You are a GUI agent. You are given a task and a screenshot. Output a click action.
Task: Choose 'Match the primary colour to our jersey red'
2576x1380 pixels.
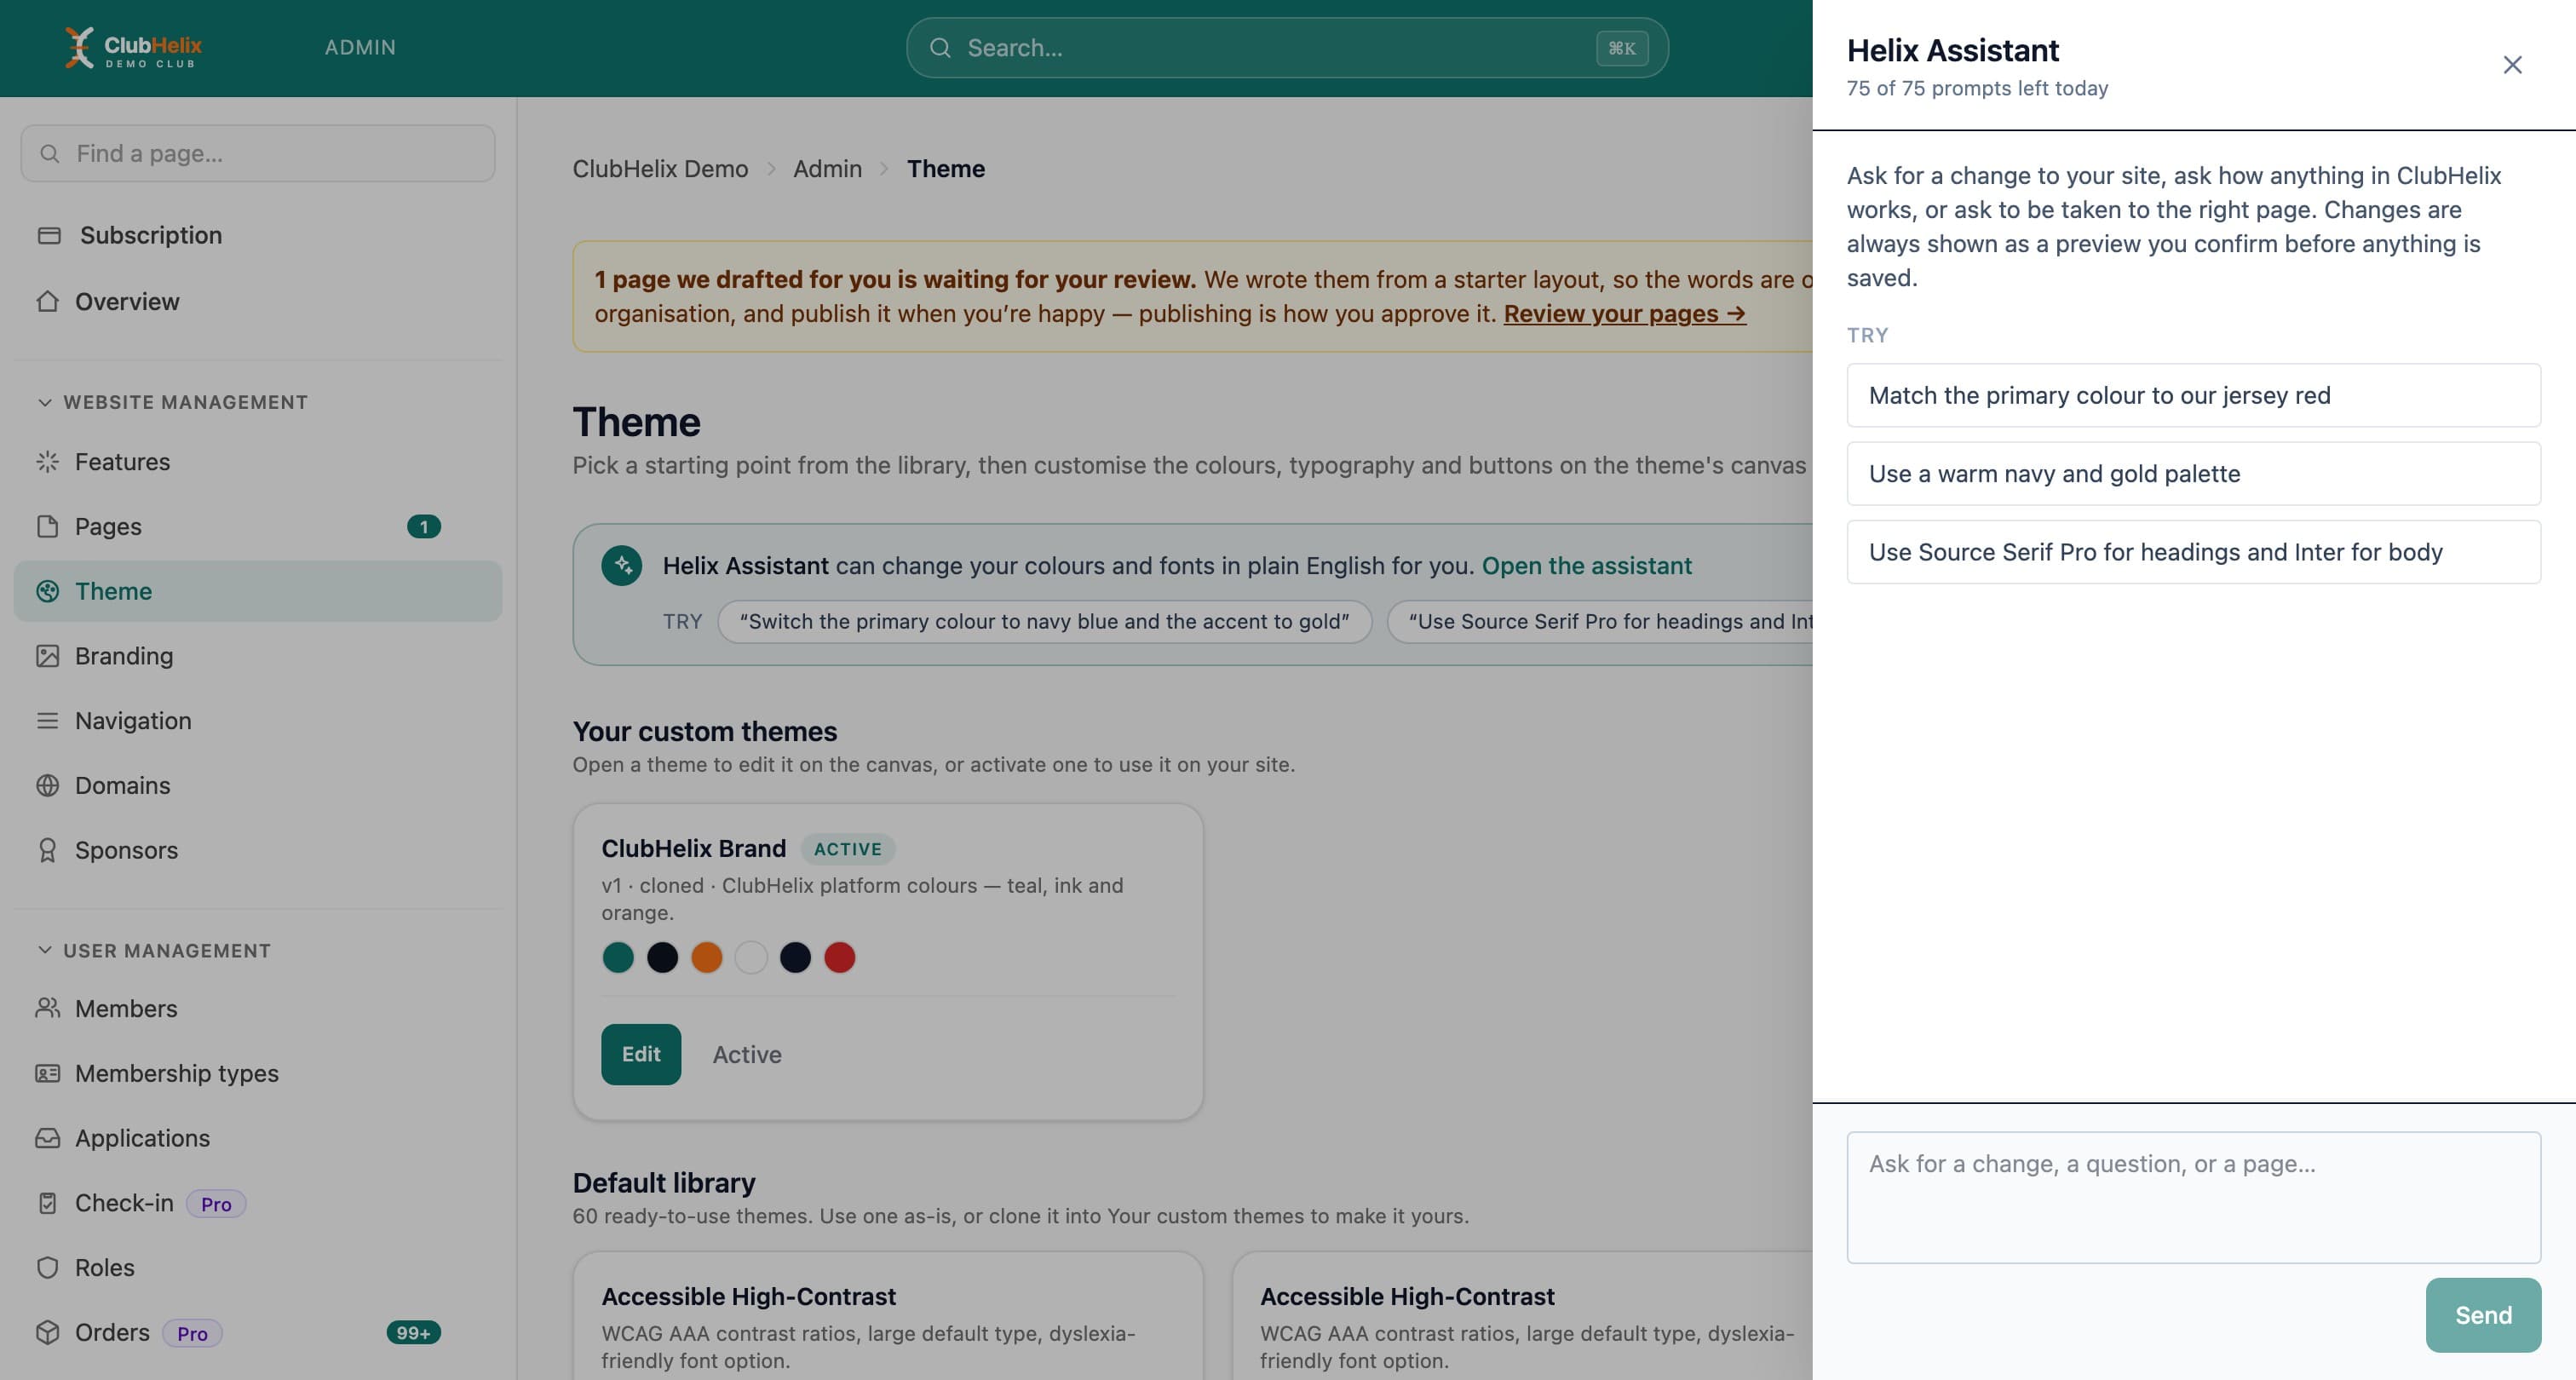(2194, 395)
